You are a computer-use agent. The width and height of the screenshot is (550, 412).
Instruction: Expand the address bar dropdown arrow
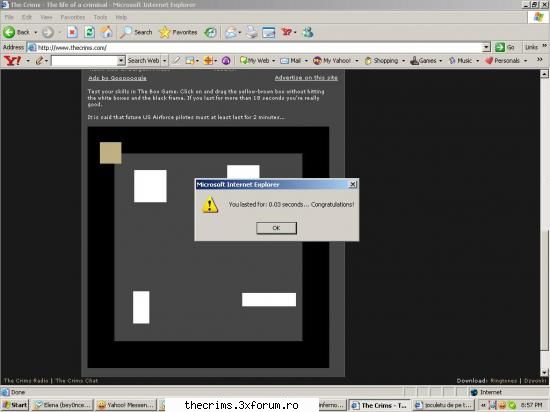[486, 47]
